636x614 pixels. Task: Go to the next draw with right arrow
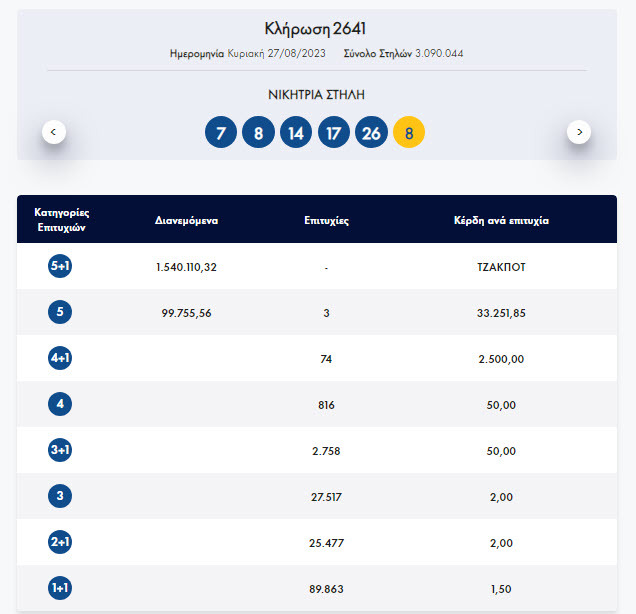tap(579, 131)
